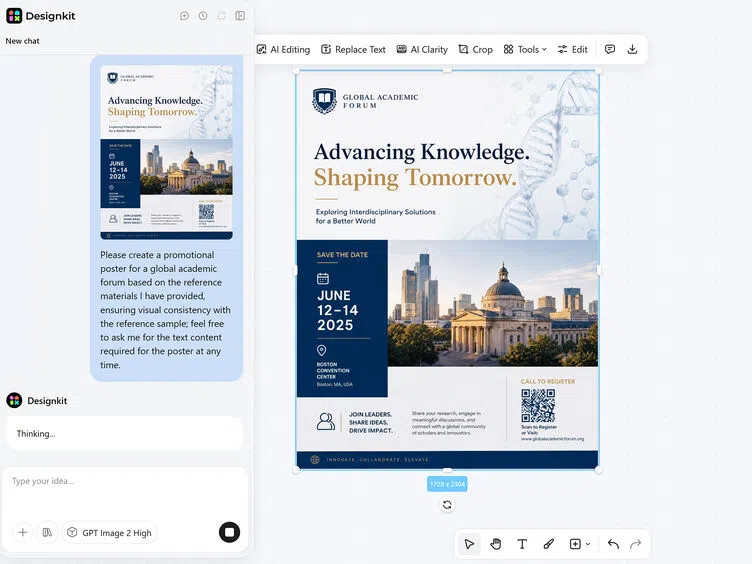The image size is (752, 564).
Task: Choose the Text tool in bottom toolbar
Action: coord(522,544)
